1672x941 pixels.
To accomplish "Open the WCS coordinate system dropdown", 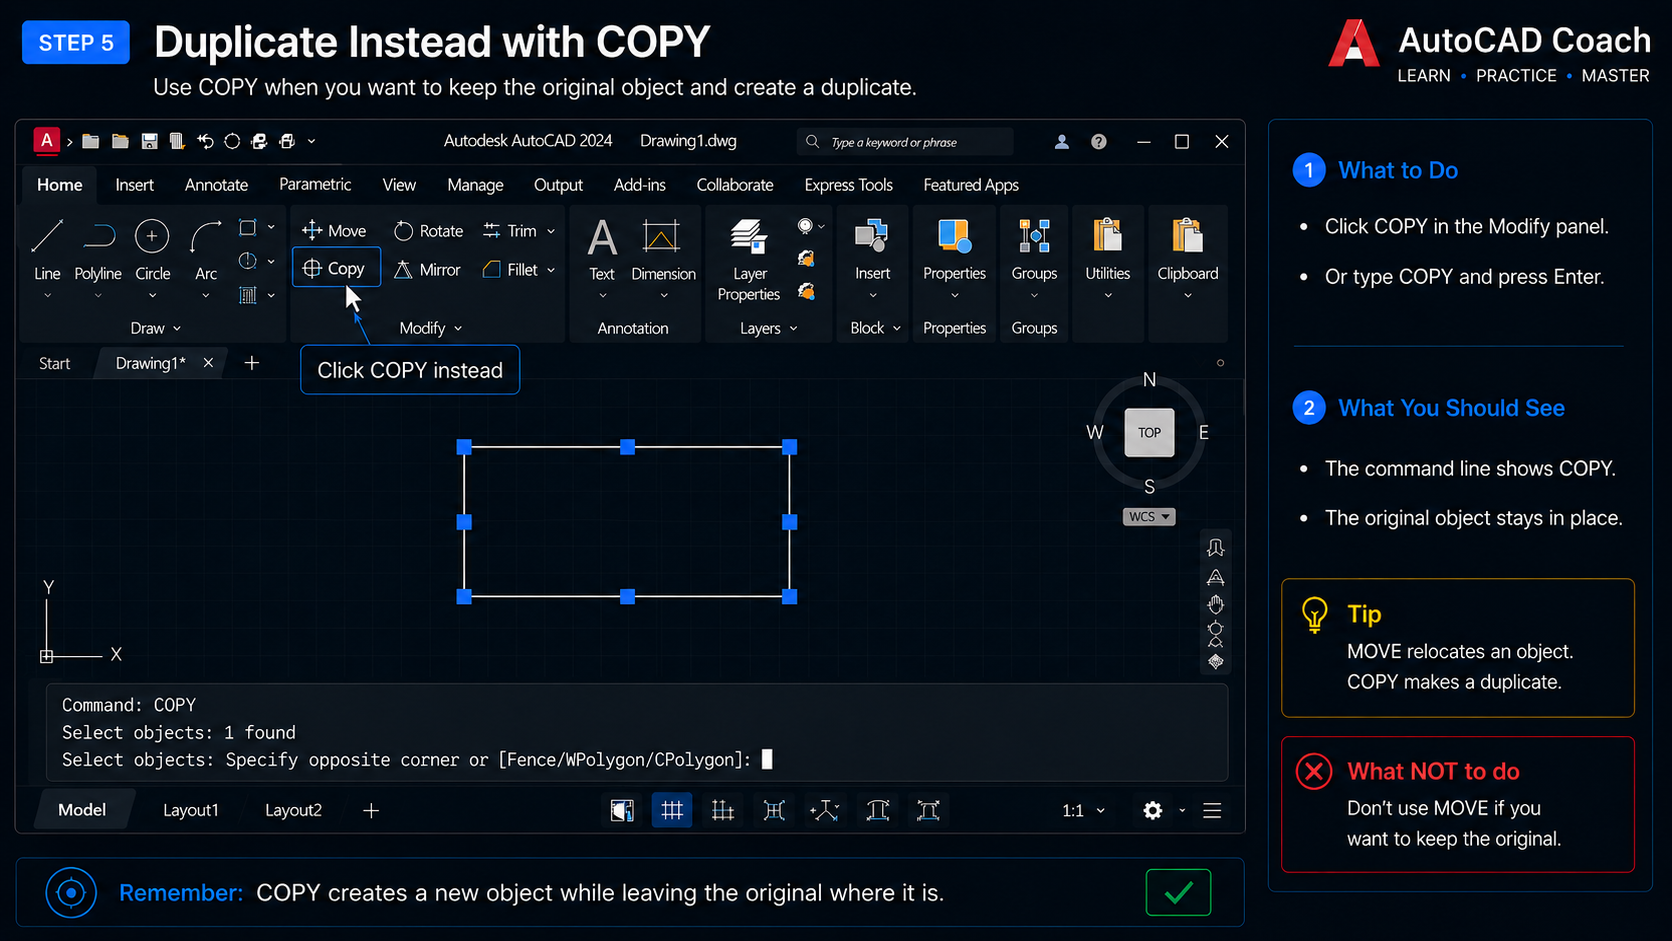I will pos(1149,517).
